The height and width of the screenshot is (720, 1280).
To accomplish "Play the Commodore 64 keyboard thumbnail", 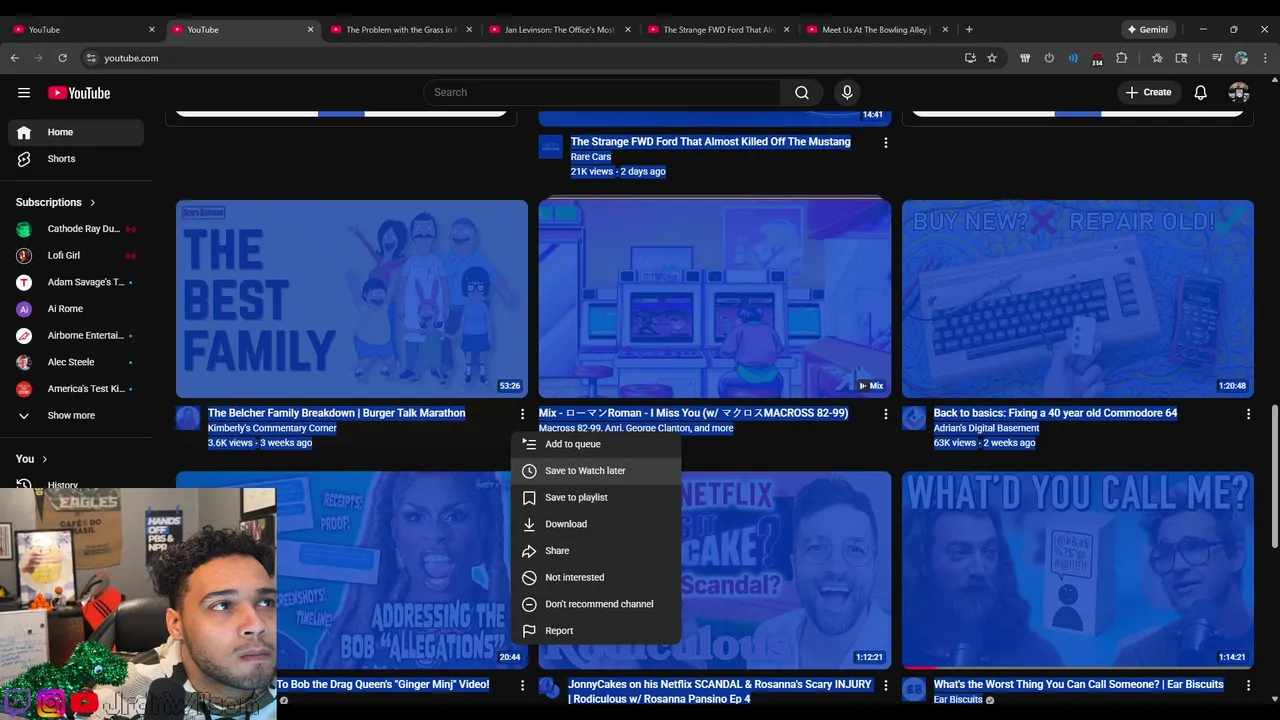I will point(1078,299).
